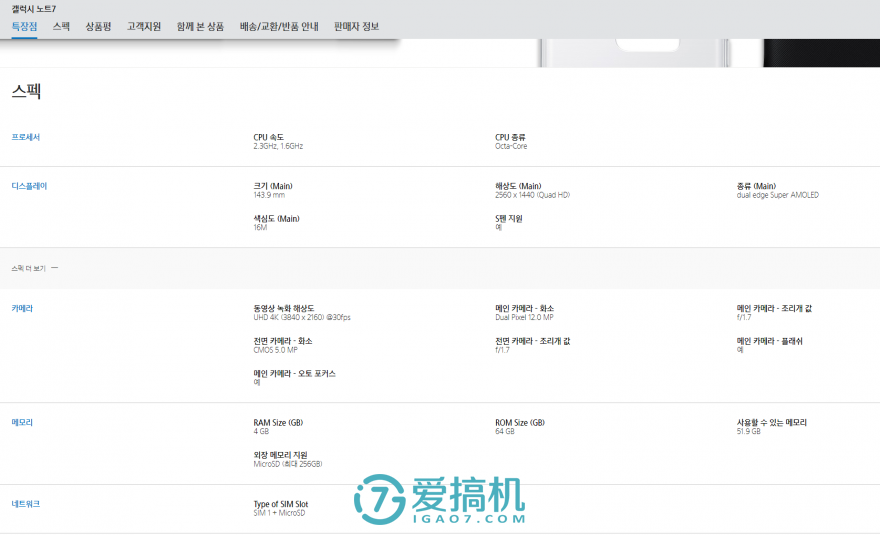Click the 메인 카메라 - 플래쉬 label
The height and width of the screenshot is (535, 880).
click(x=769, y=341)
